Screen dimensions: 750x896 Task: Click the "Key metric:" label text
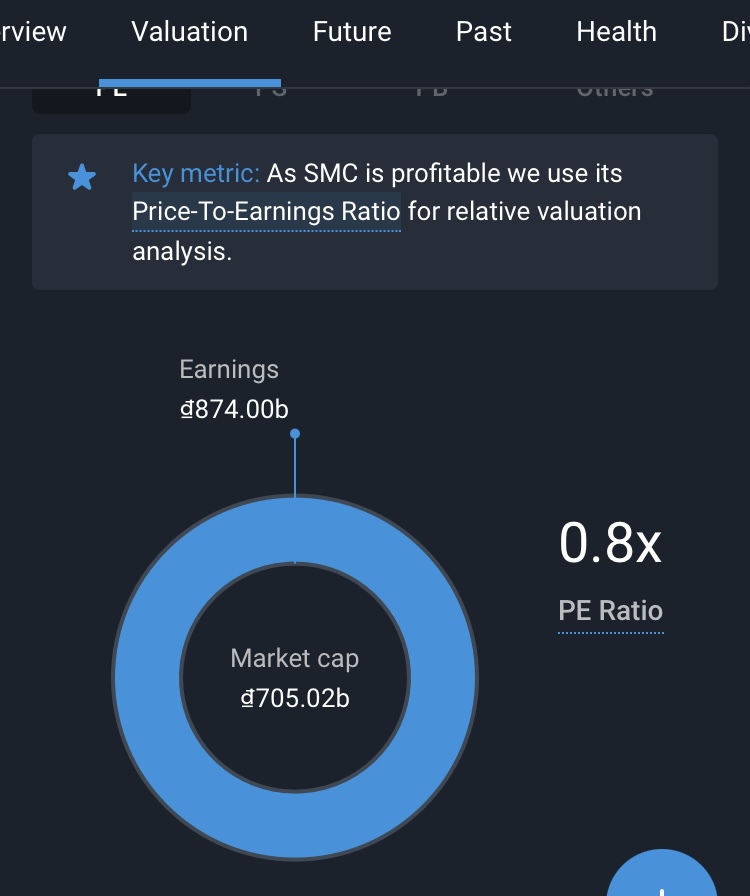click(195, 174)
